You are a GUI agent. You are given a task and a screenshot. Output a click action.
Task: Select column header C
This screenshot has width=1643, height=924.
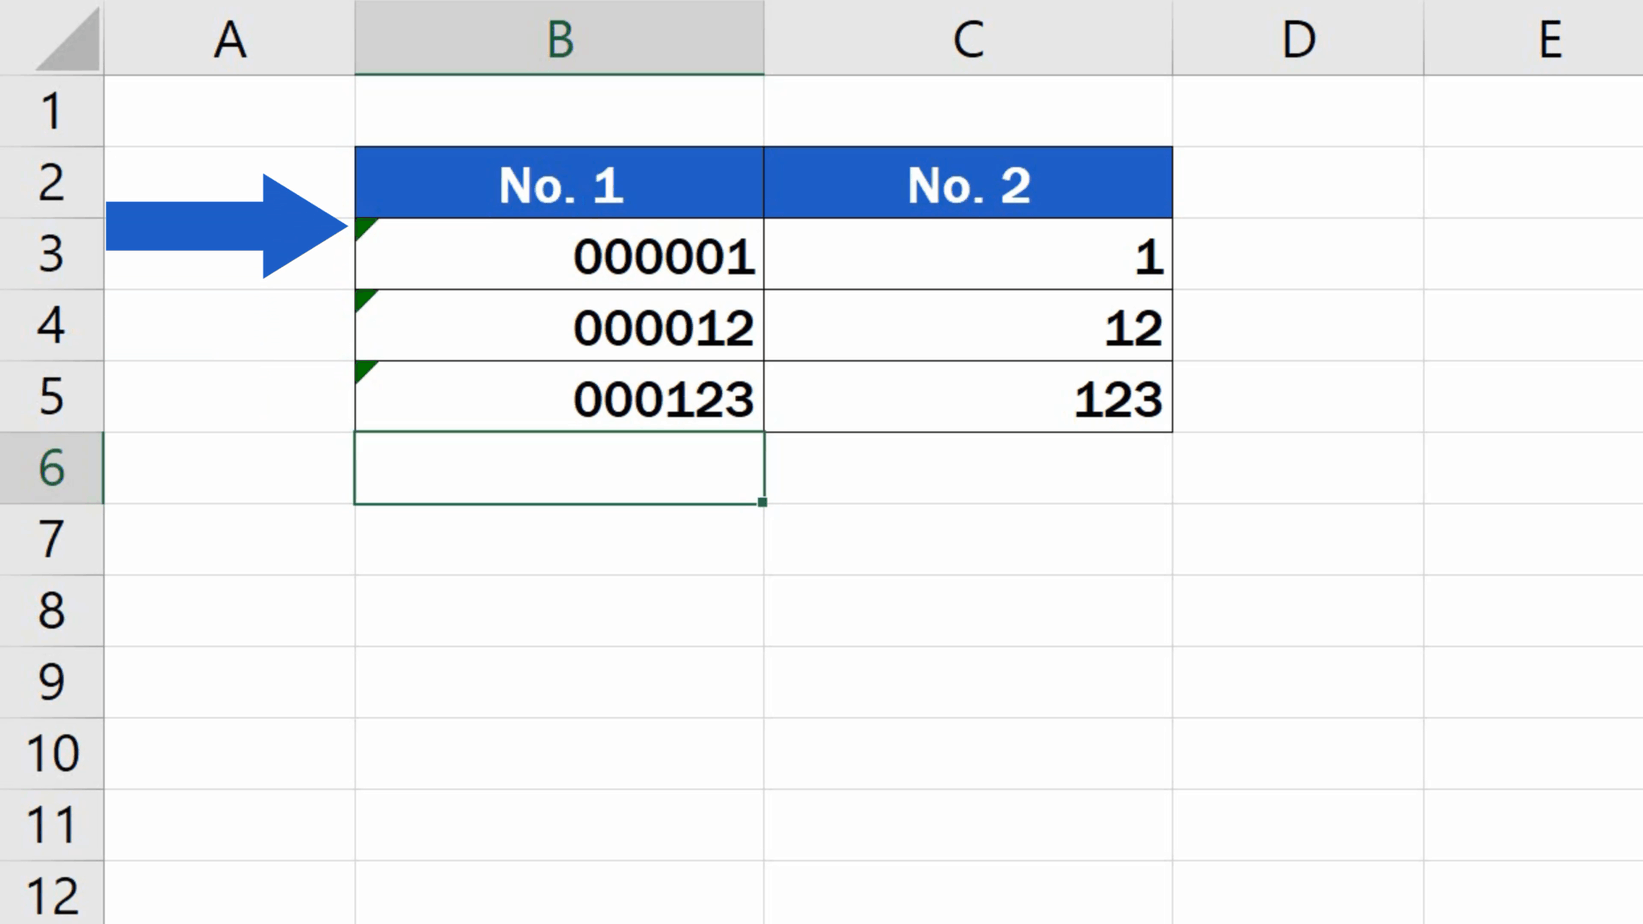pyautogui.click(x=967, y=38)
